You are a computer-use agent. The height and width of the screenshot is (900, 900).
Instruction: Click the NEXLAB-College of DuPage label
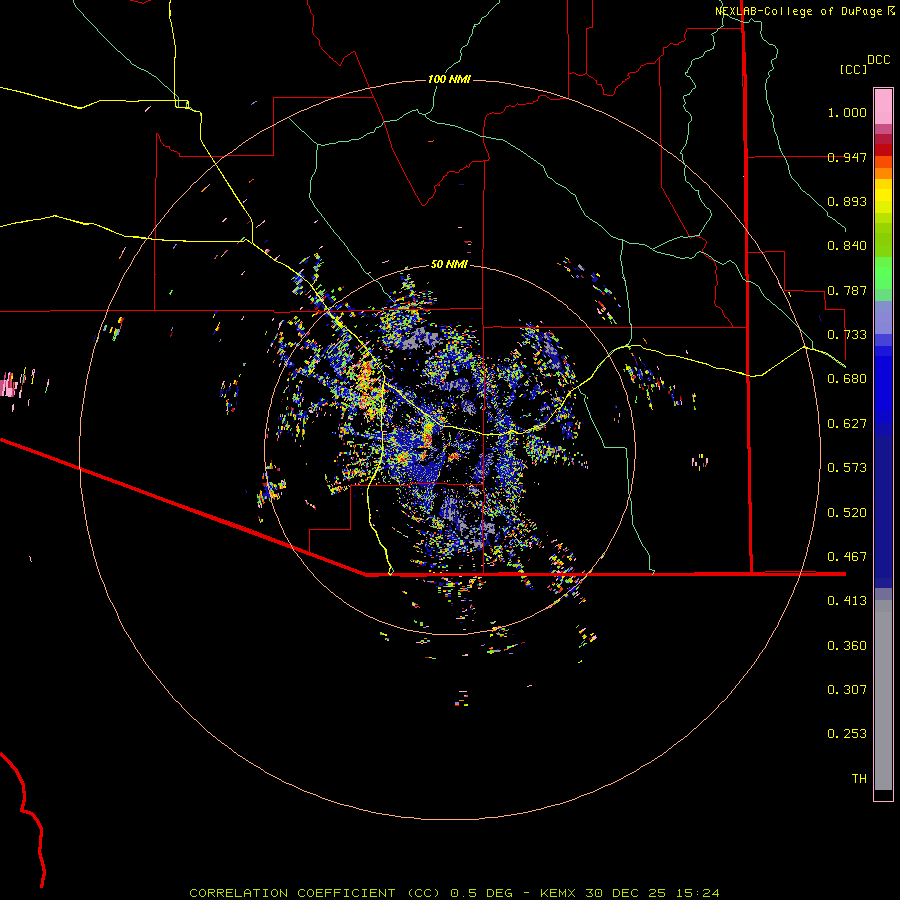click(798, 11)
